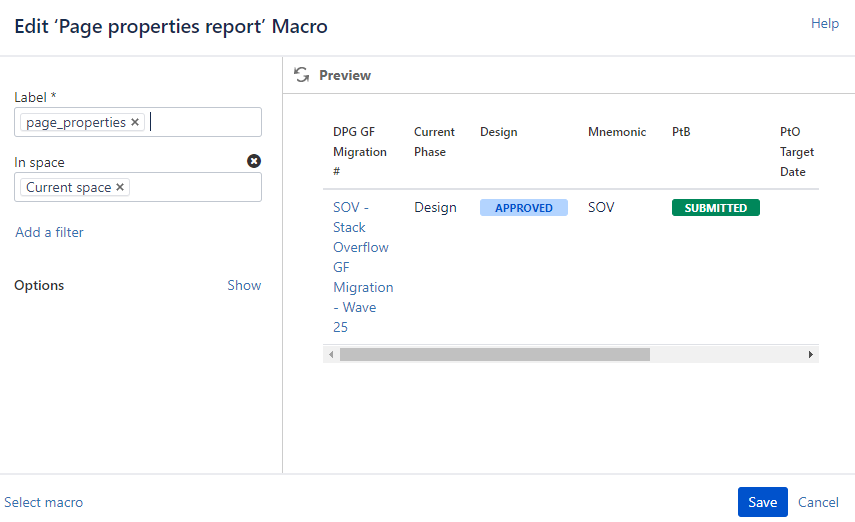Save the macro settings
The width and height of the screenshot is (855, 522).
(x=762, y=502)
